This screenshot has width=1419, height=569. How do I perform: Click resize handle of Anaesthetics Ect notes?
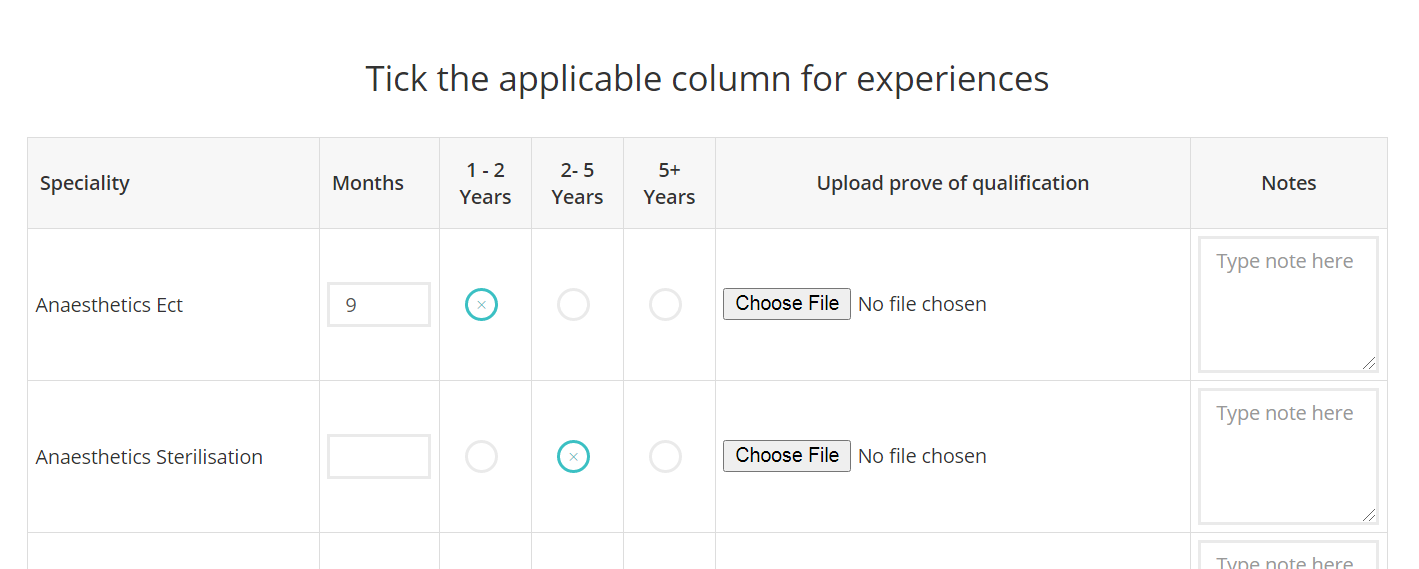[1369, 363]
